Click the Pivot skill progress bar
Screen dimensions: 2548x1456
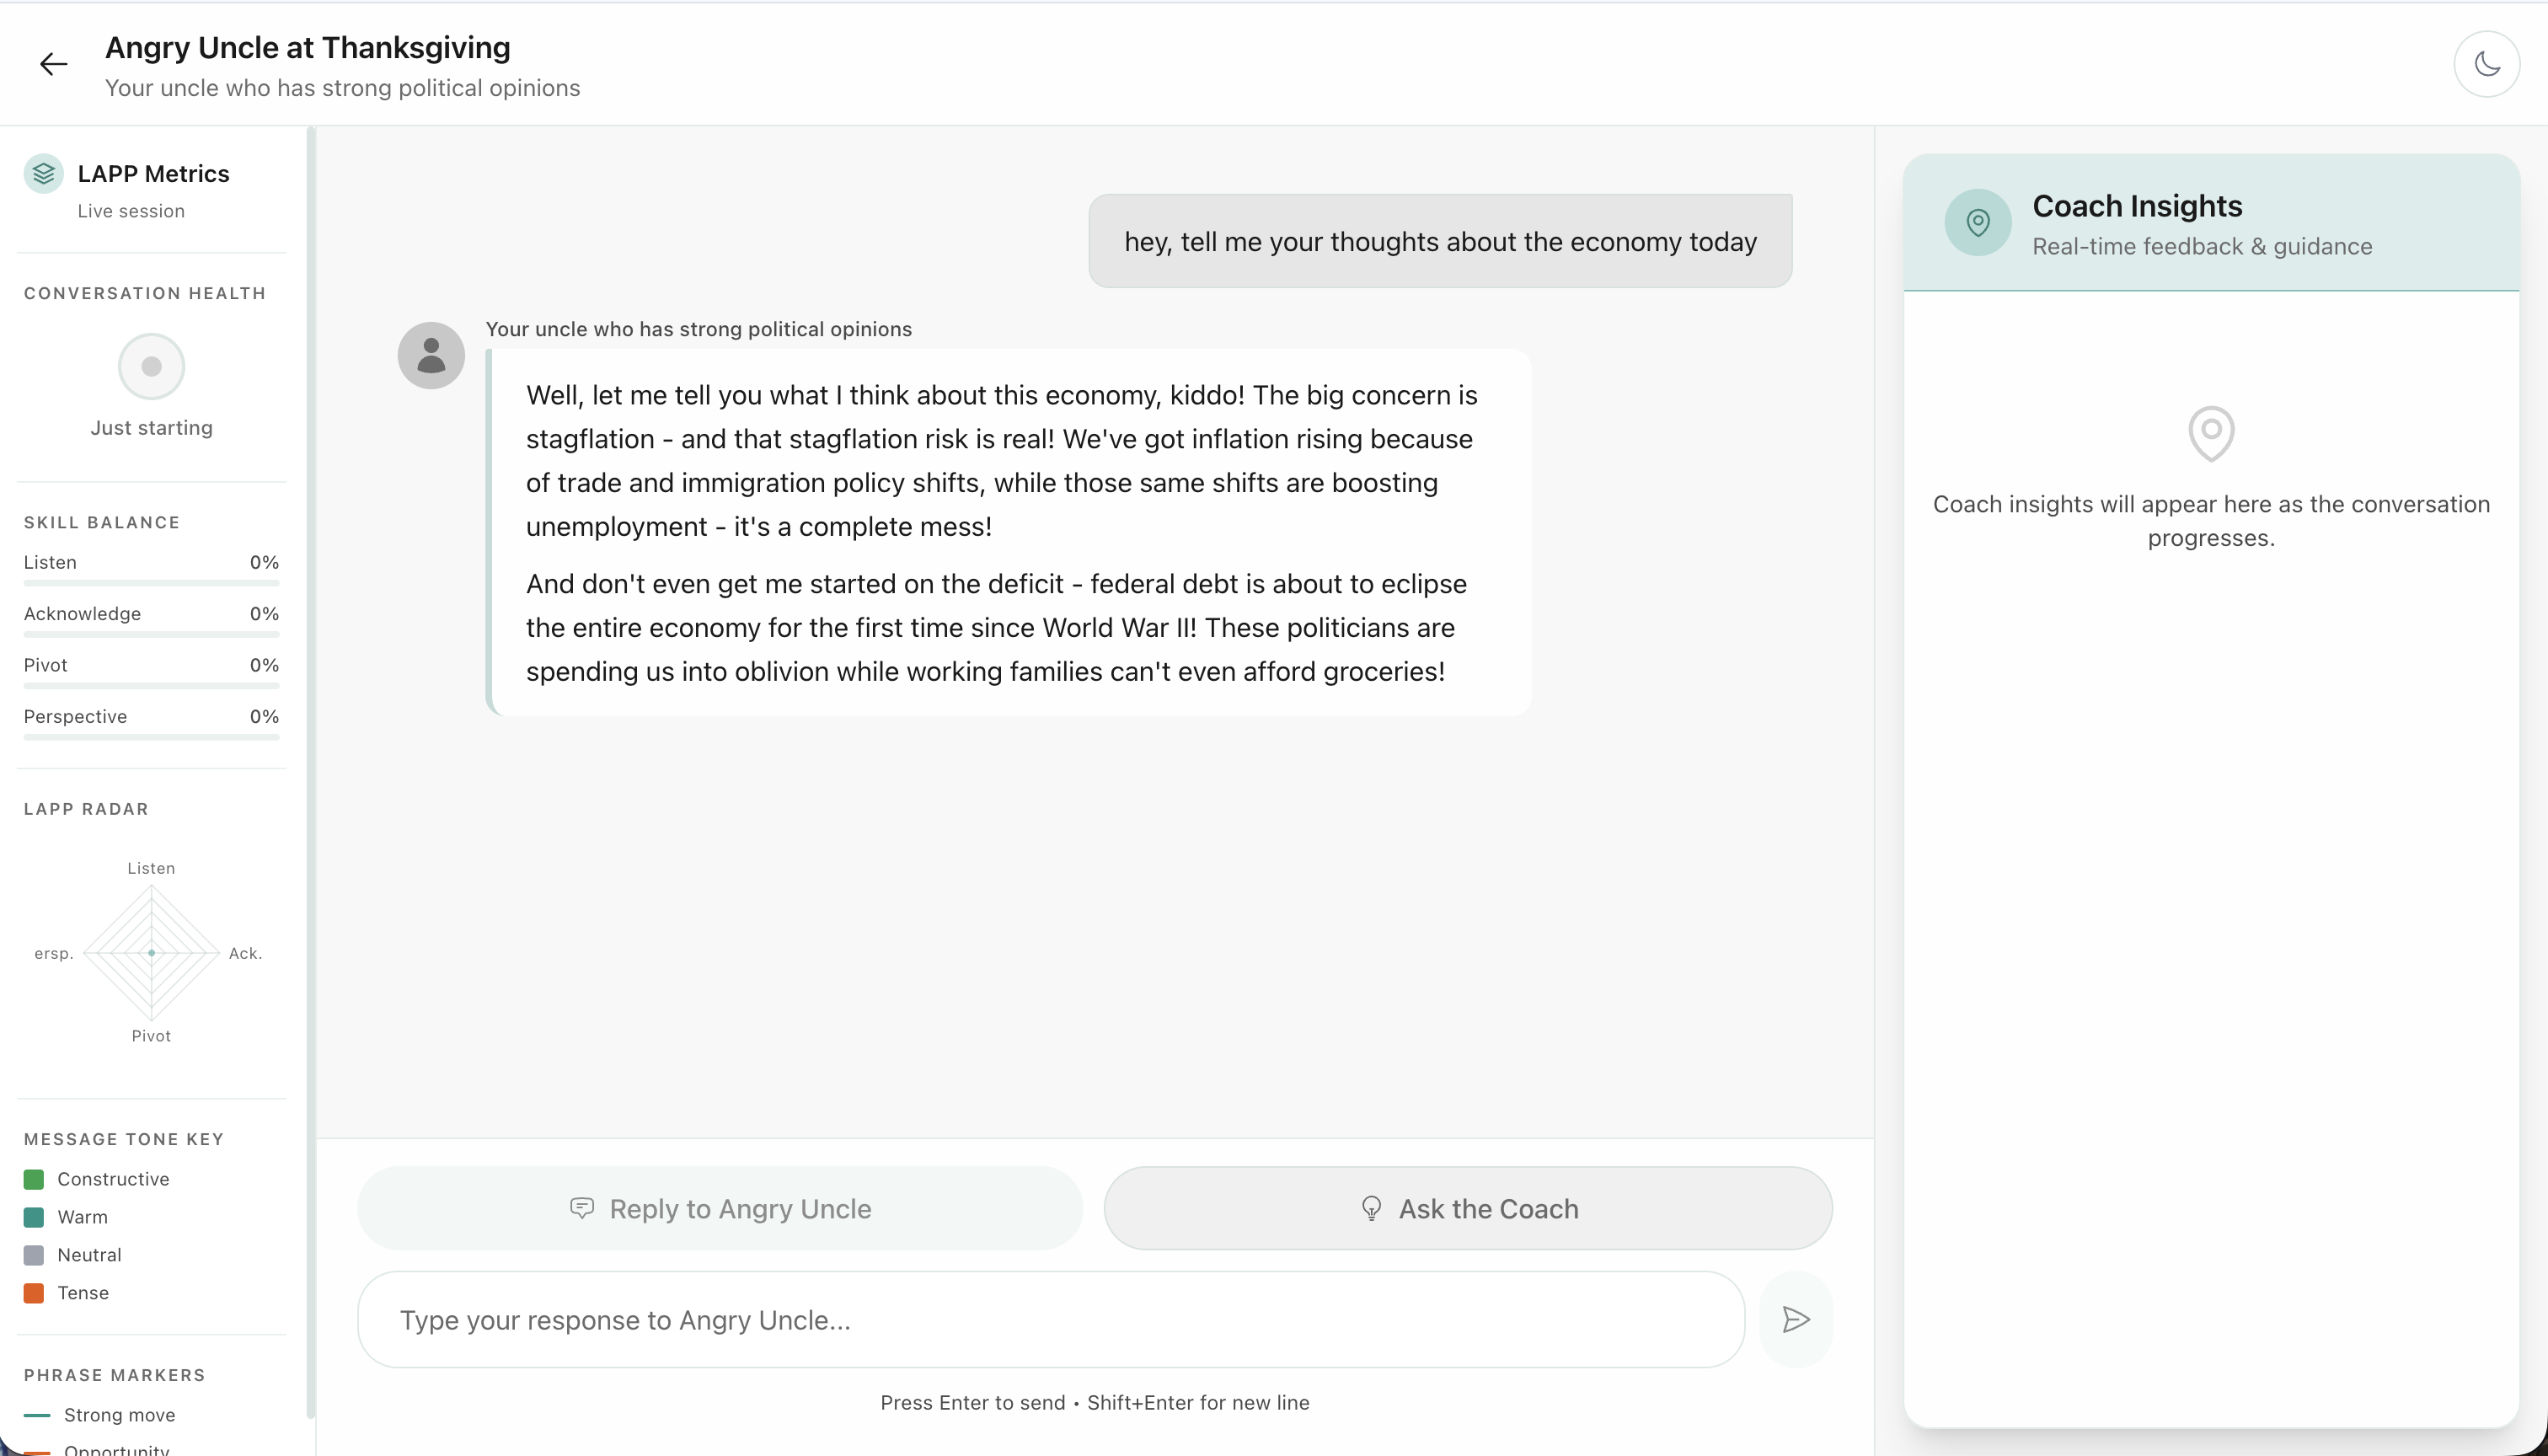[151, 686]
